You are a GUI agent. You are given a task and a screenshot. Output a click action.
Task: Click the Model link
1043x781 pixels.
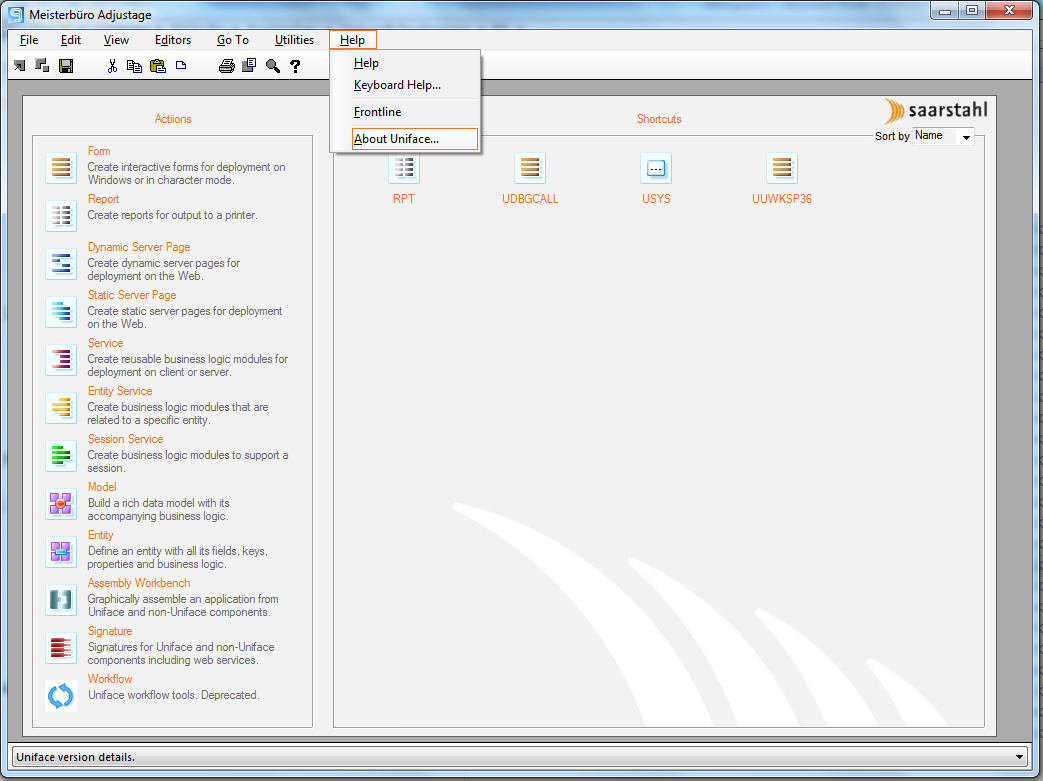click(x=102, y=487)
